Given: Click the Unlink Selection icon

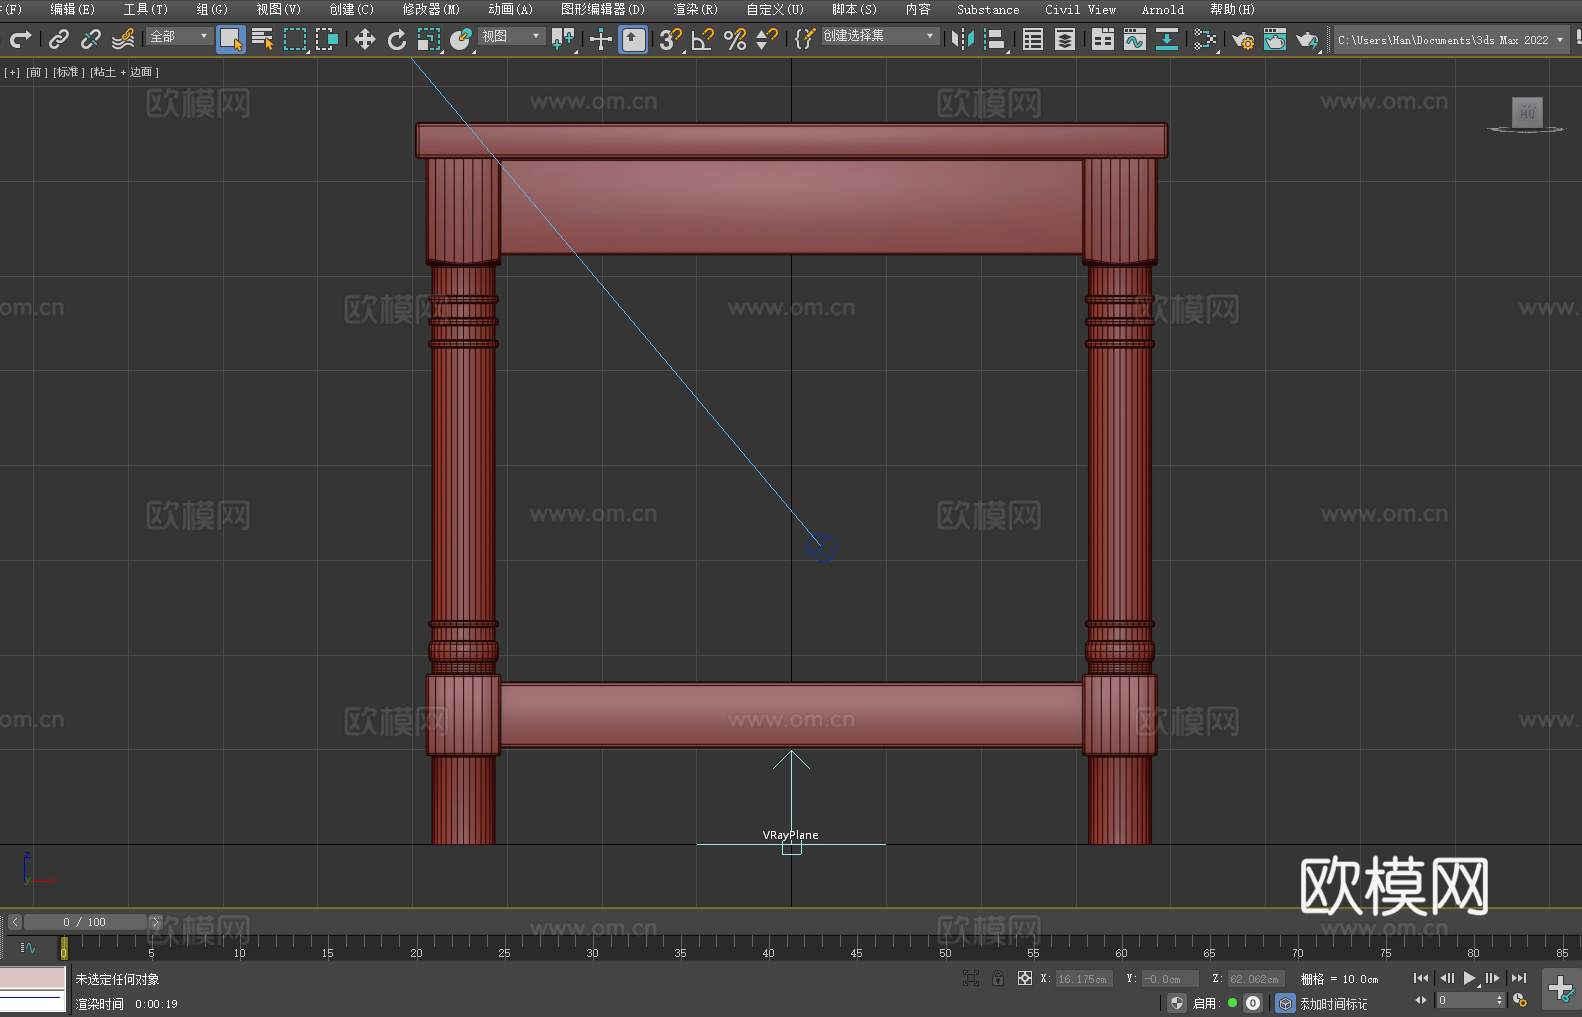Looking at the screenshot, I should (91, 39).
